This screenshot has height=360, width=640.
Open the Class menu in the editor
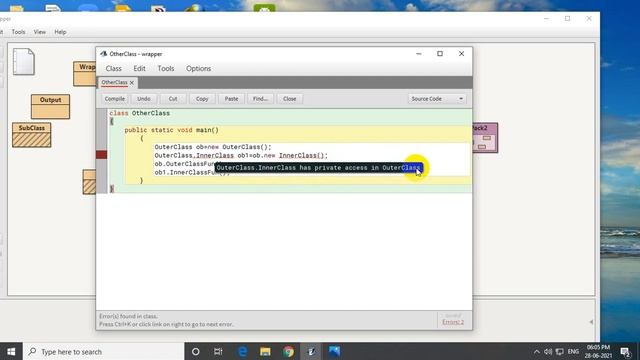pyautogui.click(x=113, y=69)
